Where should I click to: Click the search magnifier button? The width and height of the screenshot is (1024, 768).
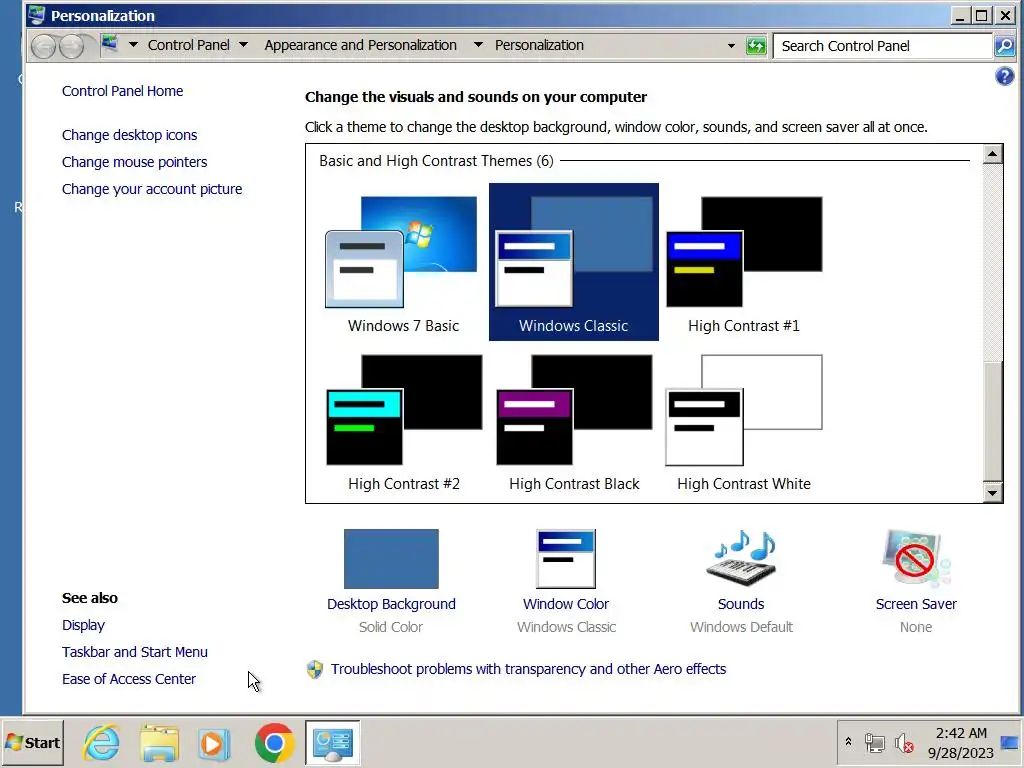coord(1004,46)
